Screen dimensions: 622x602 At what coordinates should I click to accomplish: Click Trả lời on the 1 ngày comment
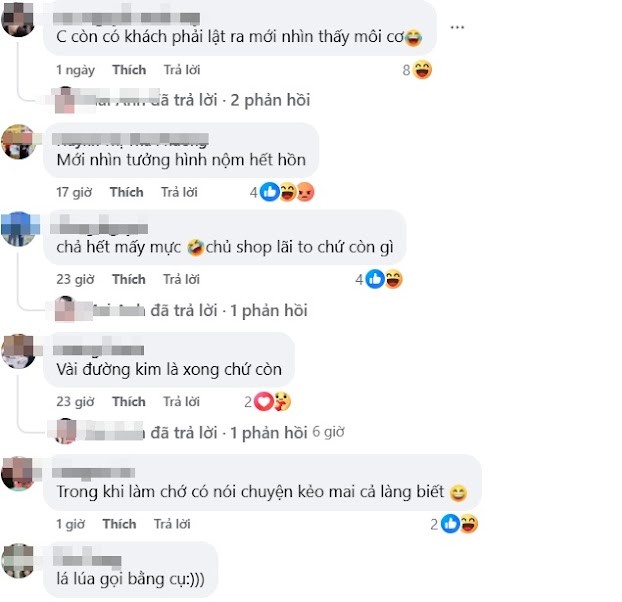coord(182,70)
